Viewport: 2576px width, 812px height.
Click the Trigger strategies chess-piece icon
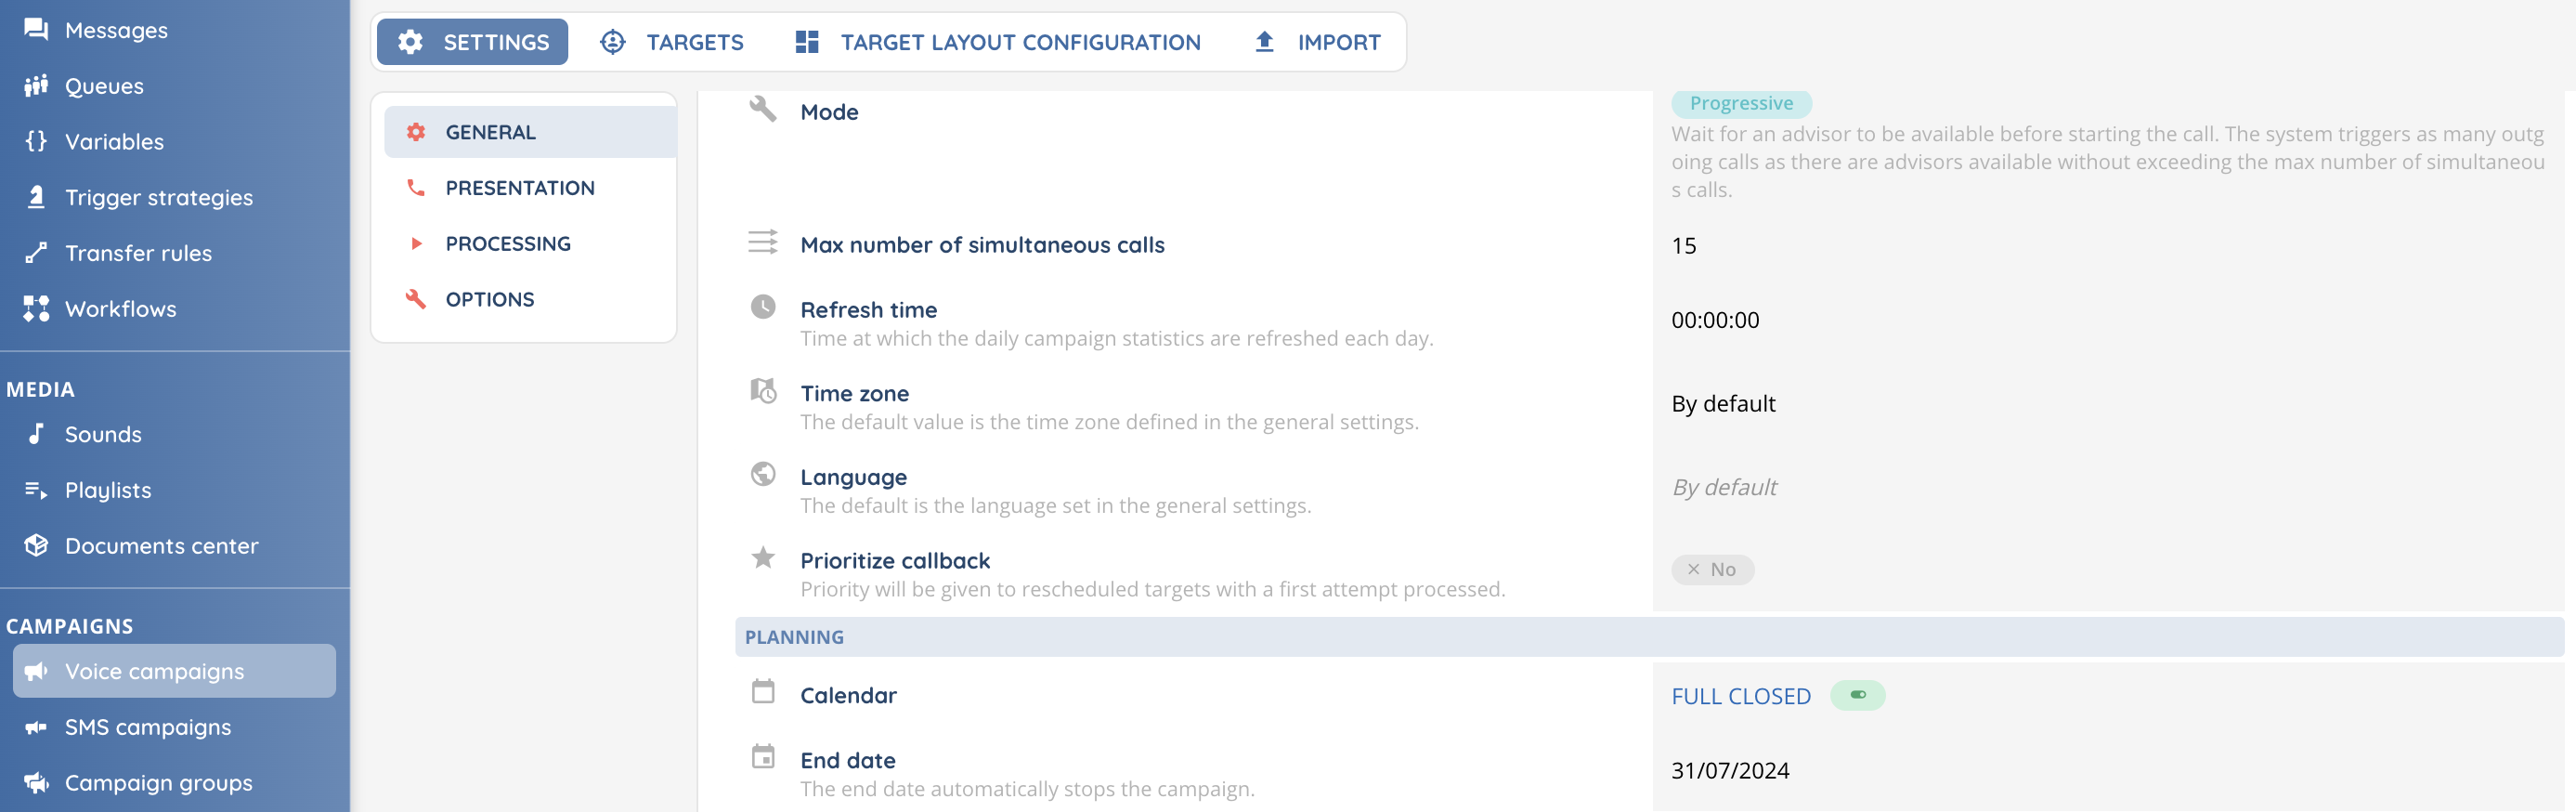point(36,197)
